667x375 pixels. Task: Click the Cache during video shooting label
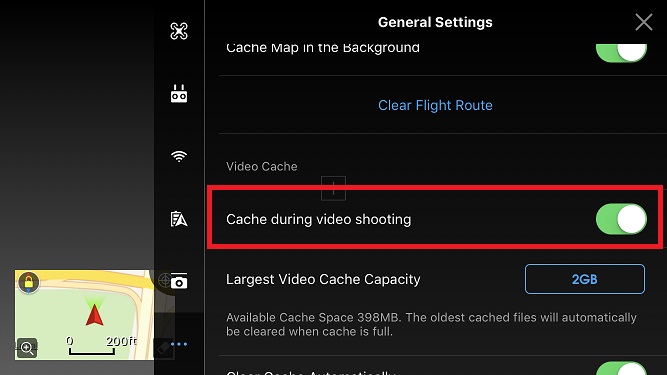click(x=319, y=219)
